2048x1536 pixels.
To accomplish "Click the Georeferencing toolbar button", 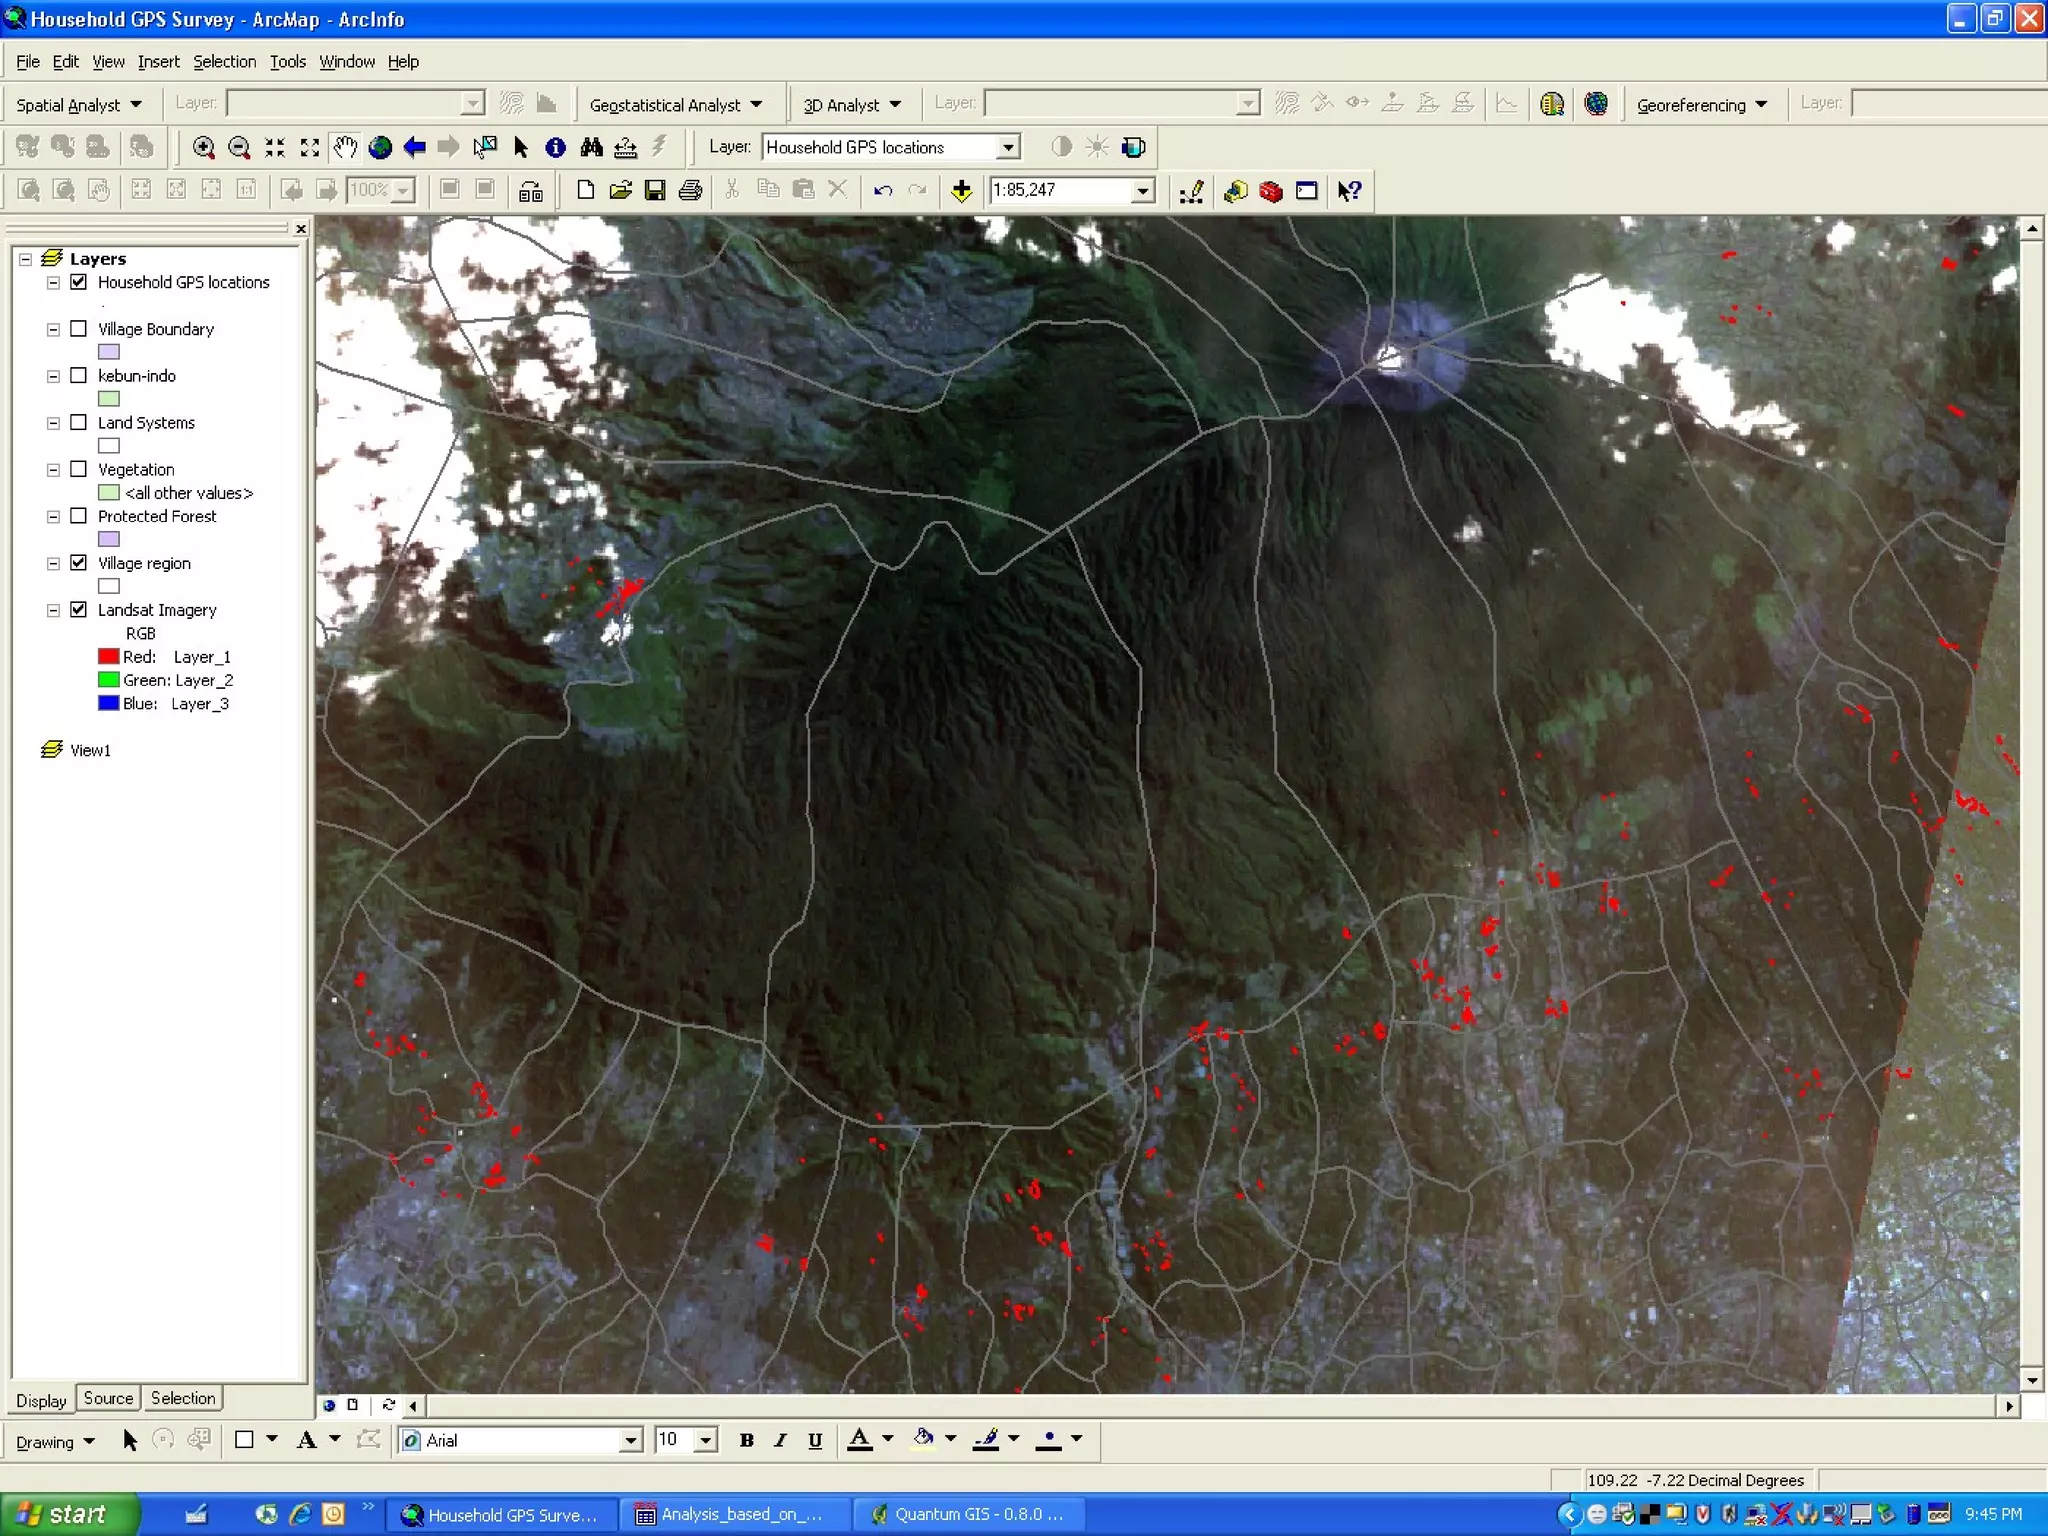I will pyautogui.click(x=1701, y=105).
